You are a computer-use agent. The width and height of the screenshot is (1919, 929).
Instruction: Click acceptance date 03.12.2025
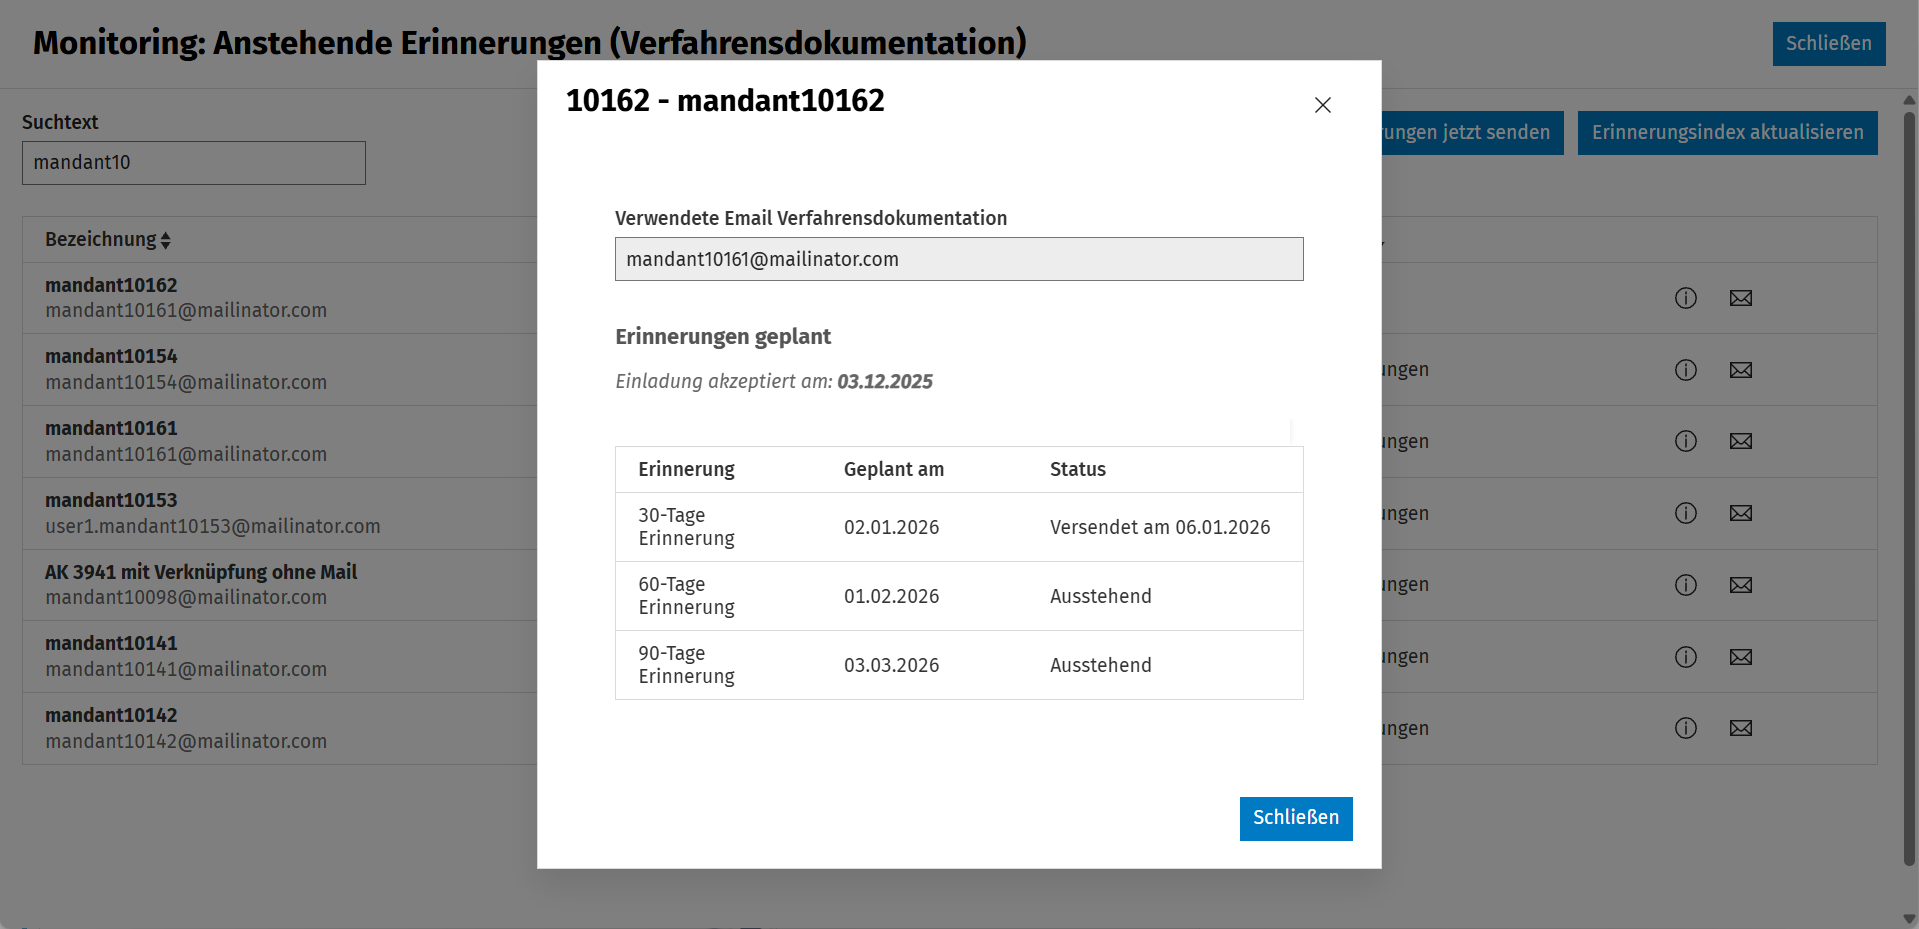[x=885, y=381]
